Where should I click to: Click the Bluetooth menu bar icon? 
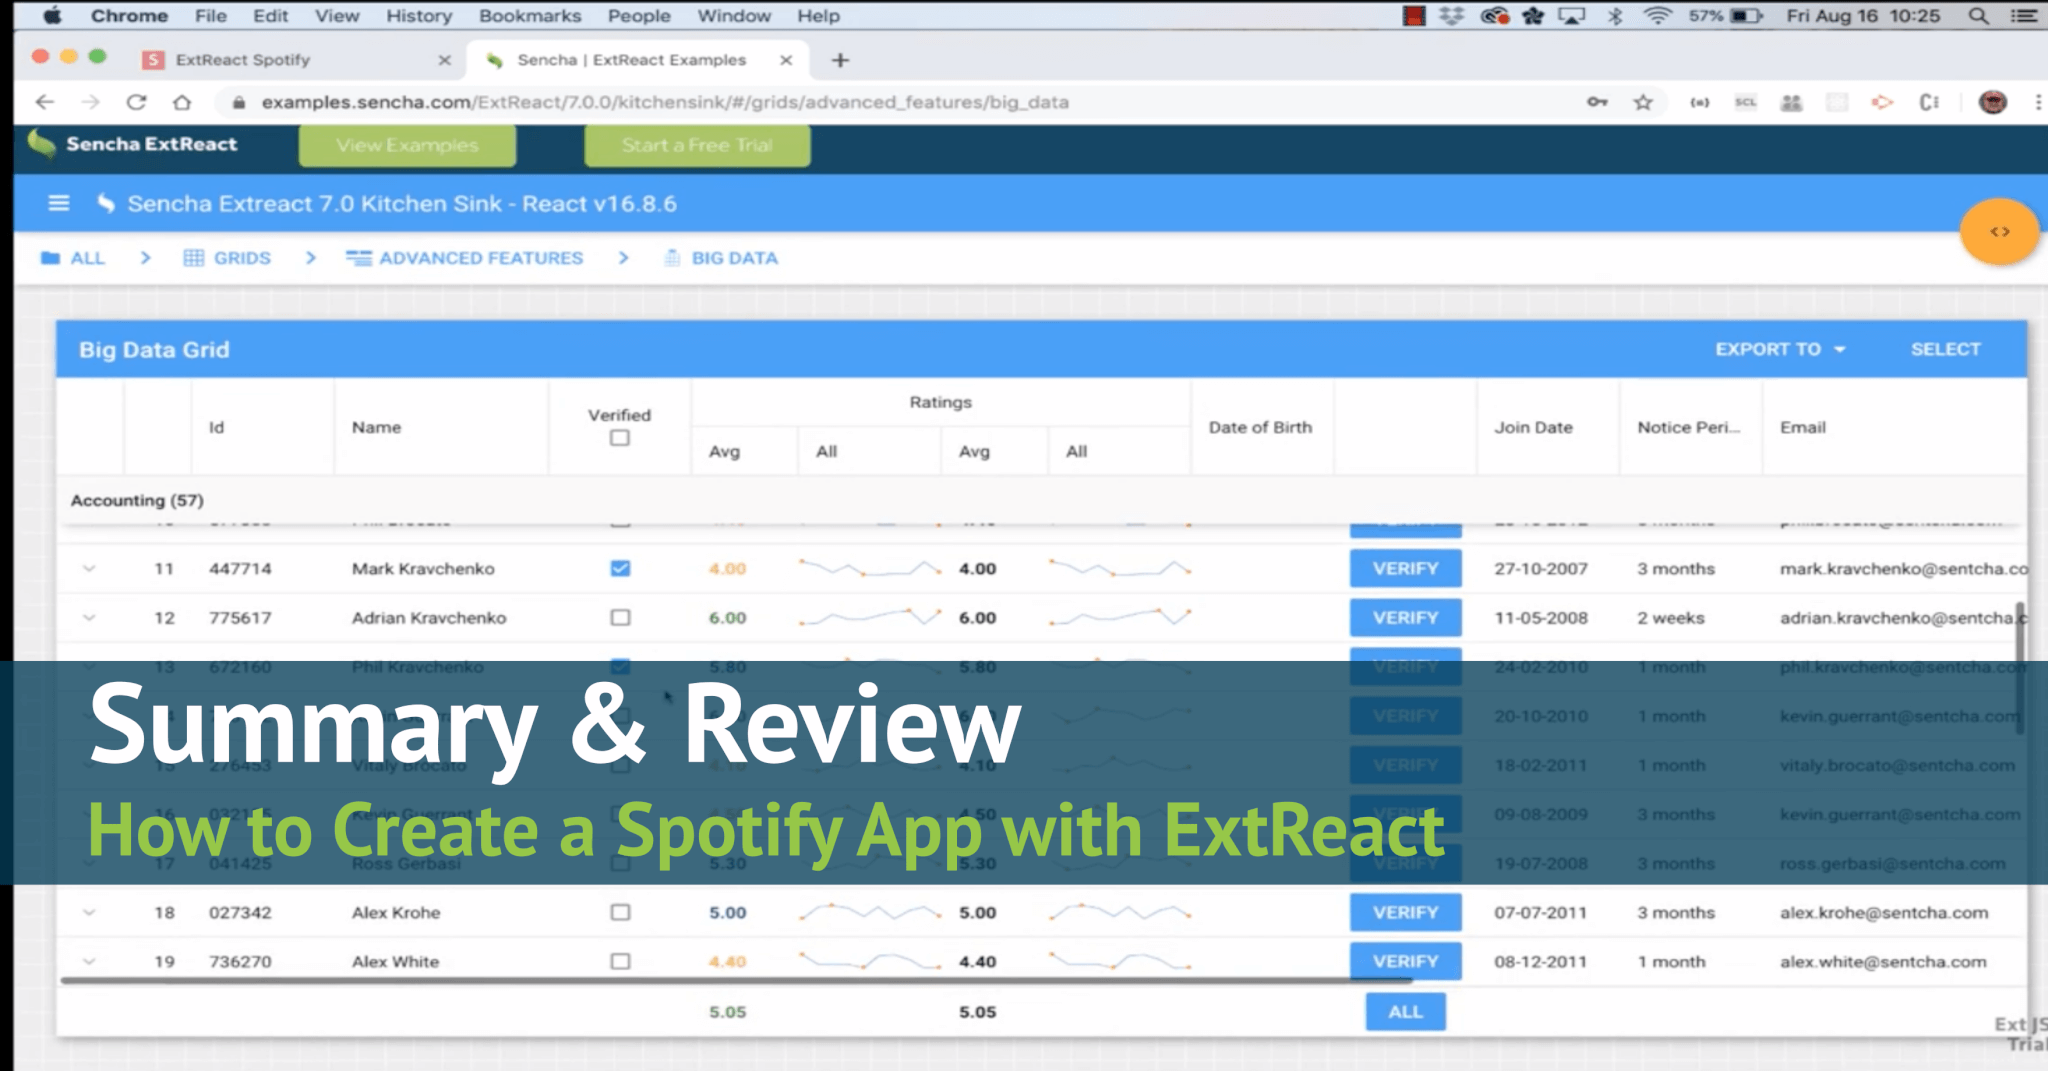click(1615, 16)
